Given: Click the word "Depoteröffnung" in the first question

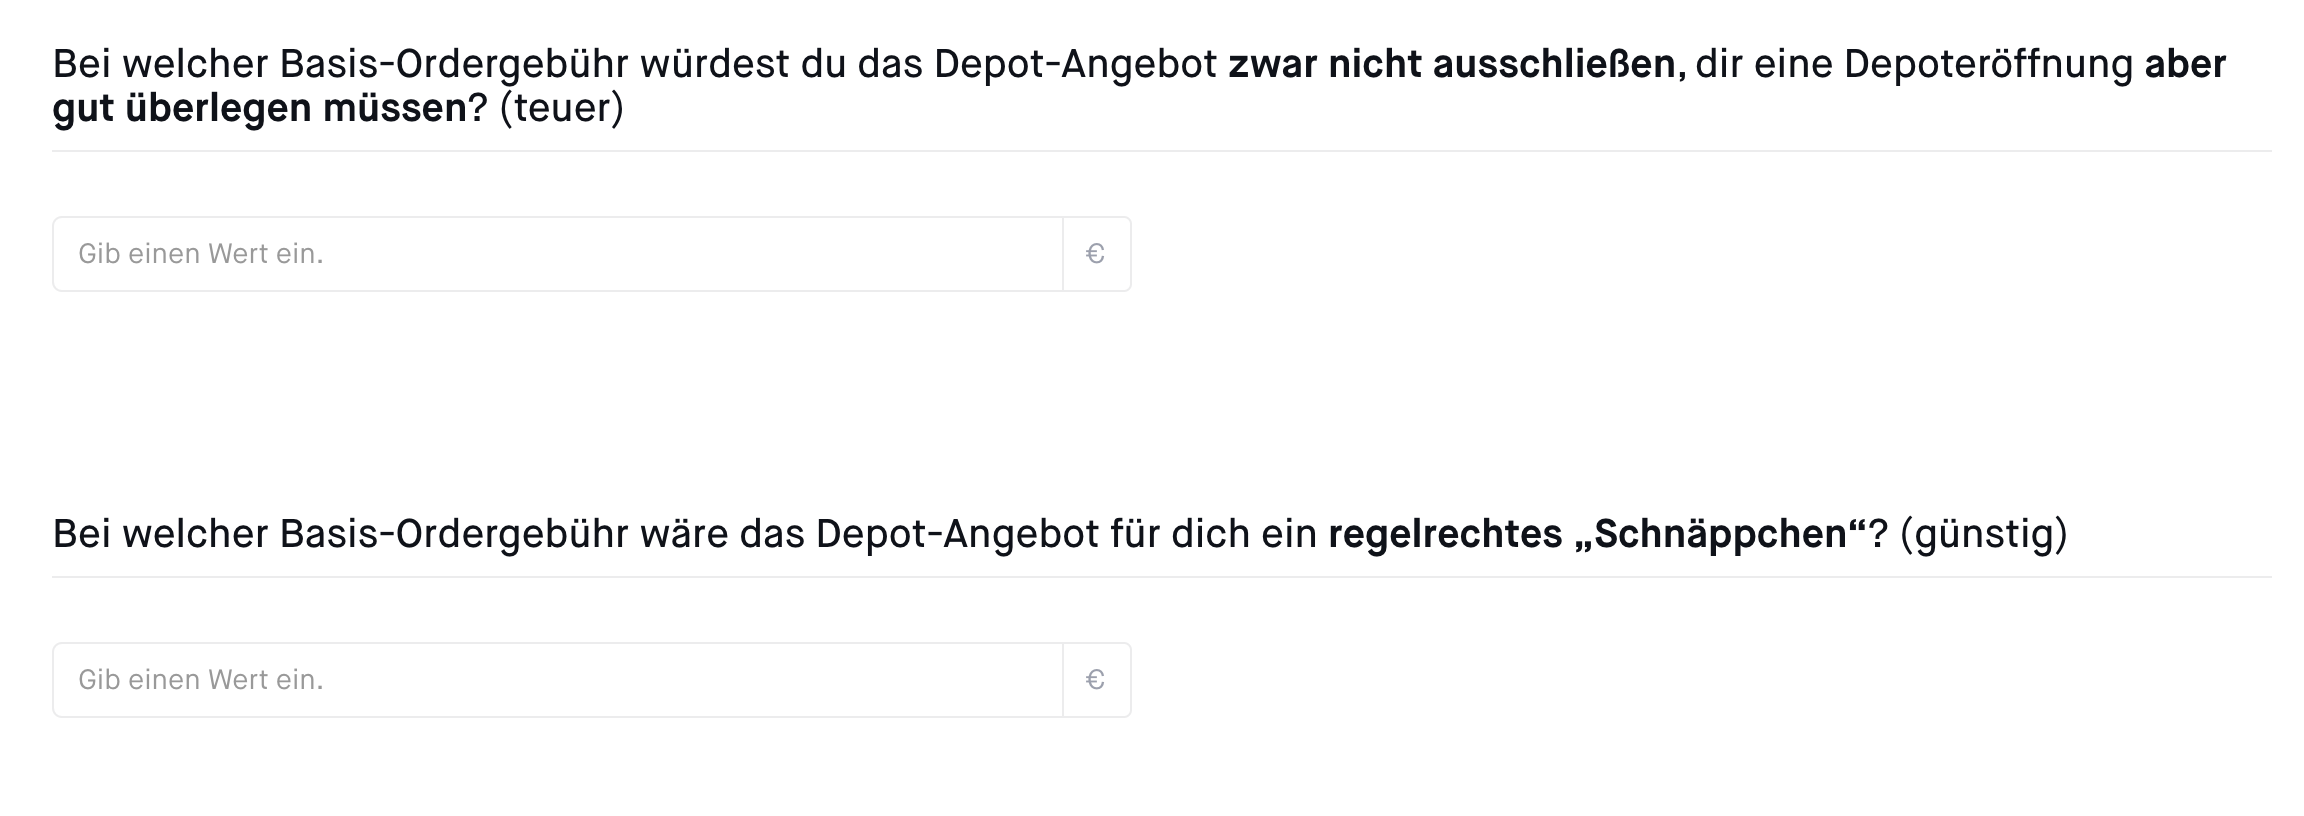Looking at the screenshot, I should (x=1988, y=64).
